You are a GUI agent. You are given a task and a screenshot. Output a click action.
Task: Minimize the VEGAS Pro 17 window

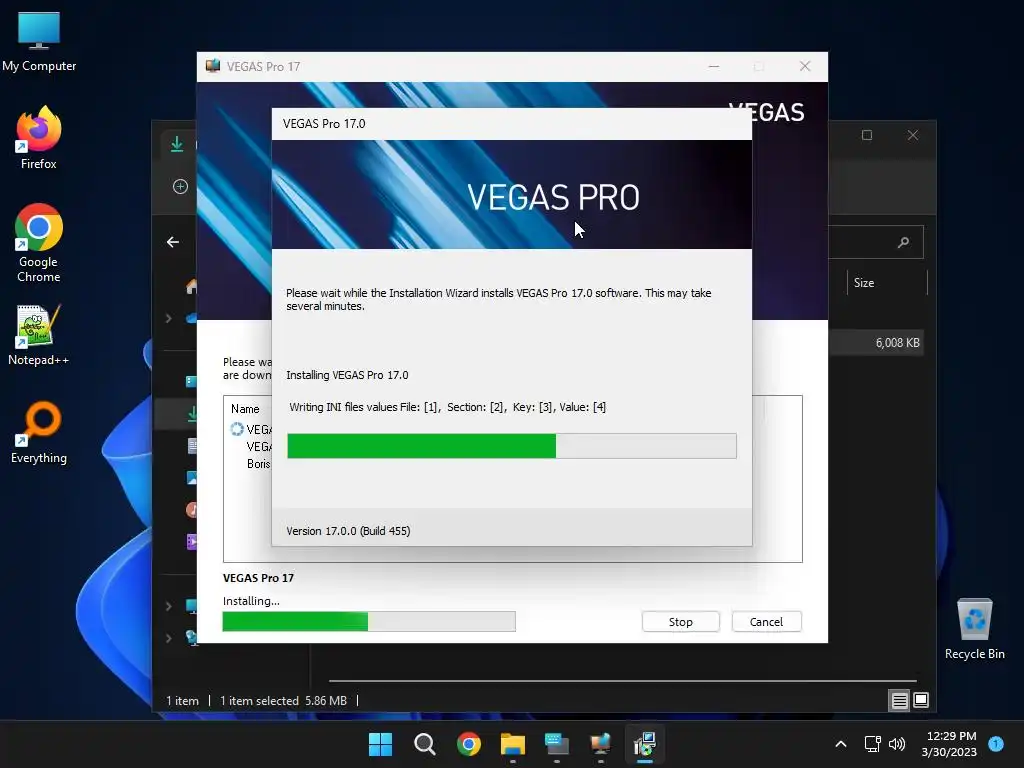click(714, 66)
